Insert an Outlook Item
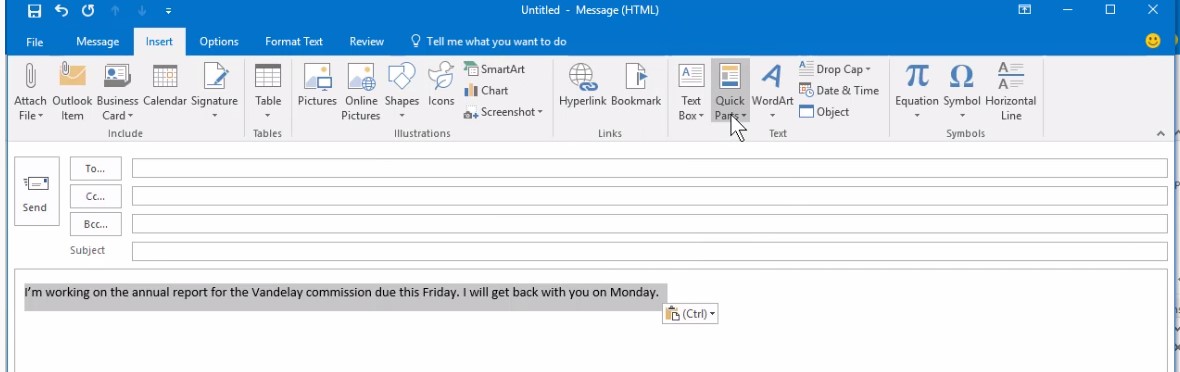1180x372 pixels. pyautogui.click(x=72, y=93)
